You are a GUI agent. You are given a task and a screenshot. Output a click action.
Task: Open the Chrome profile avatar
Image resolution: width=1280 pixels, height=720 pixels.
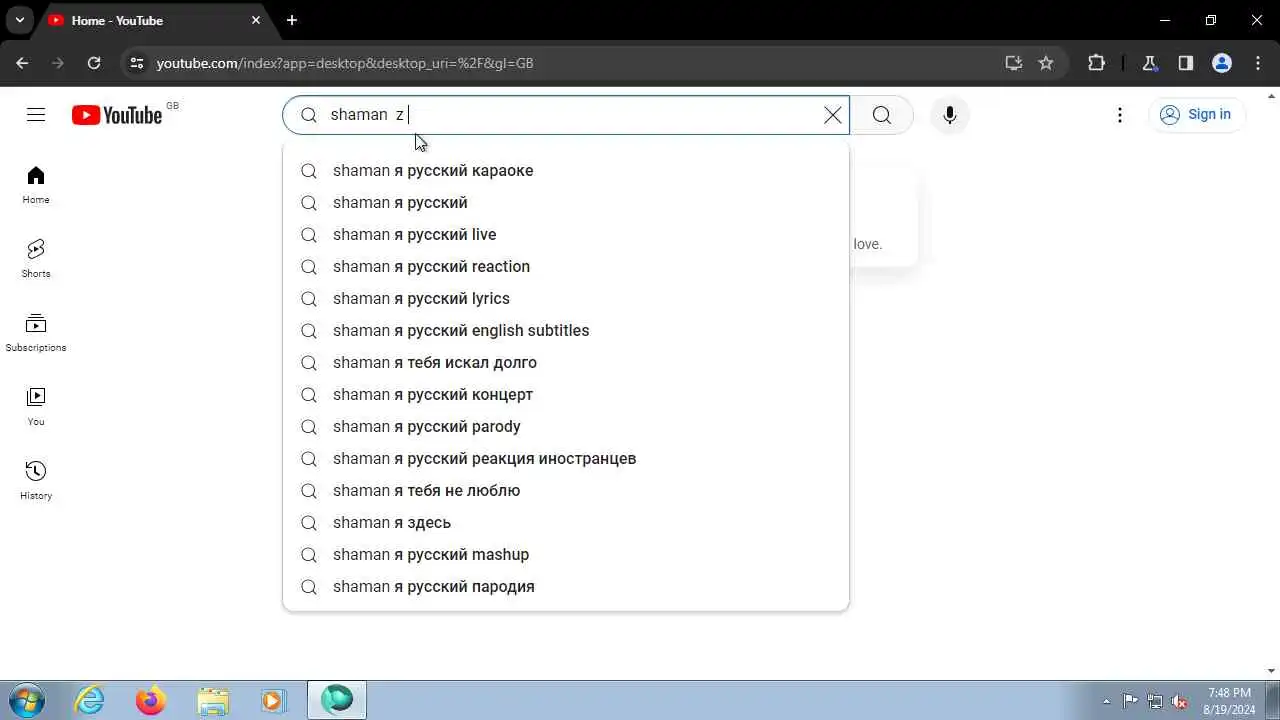click(1221, 63)
